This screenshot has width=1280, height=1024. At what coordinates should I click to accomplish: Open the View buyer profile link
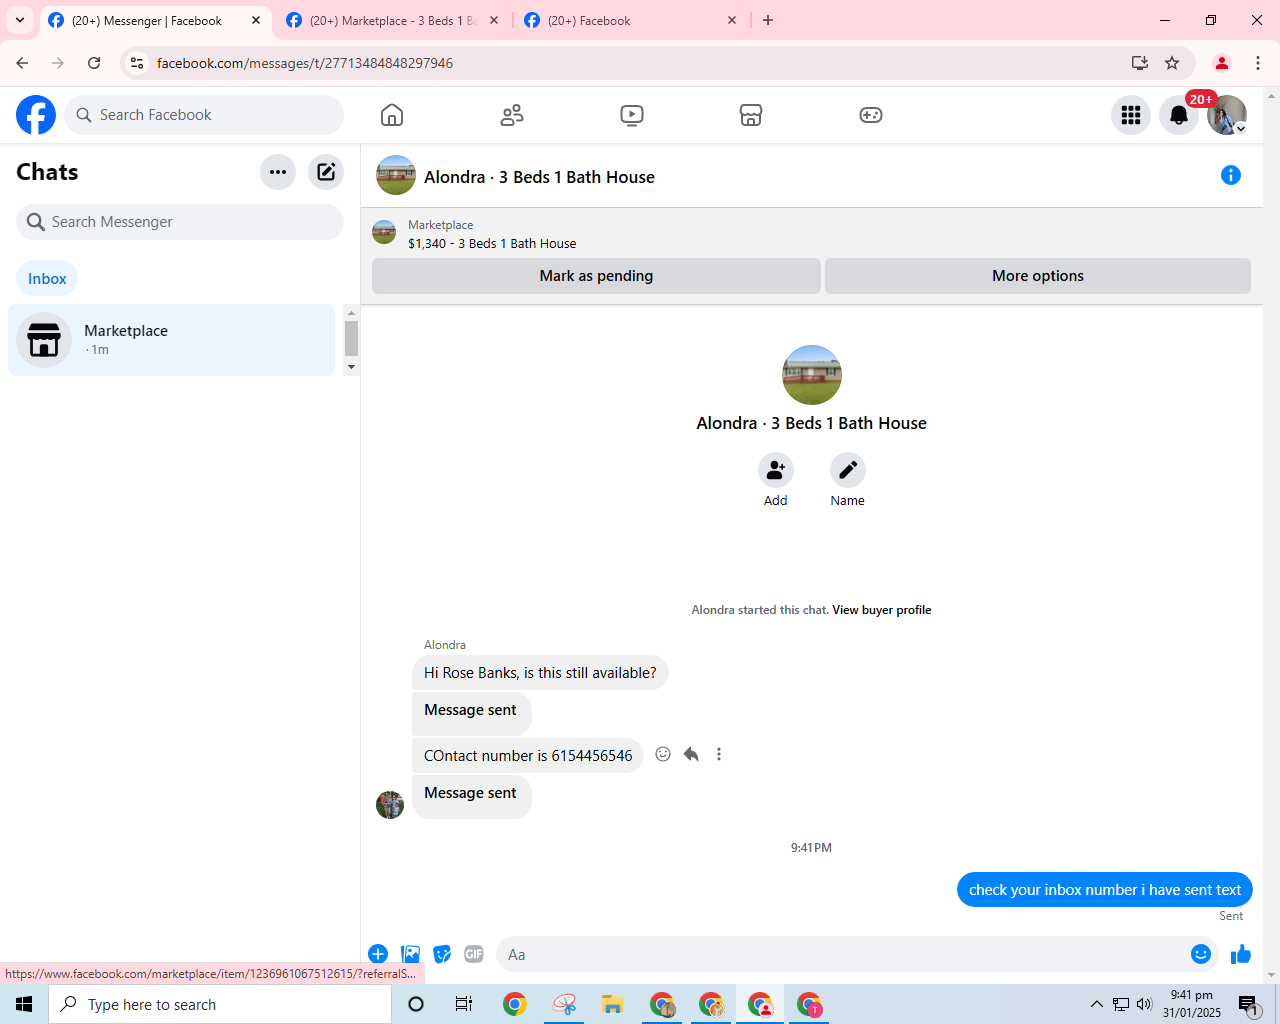tap(882, 610)
